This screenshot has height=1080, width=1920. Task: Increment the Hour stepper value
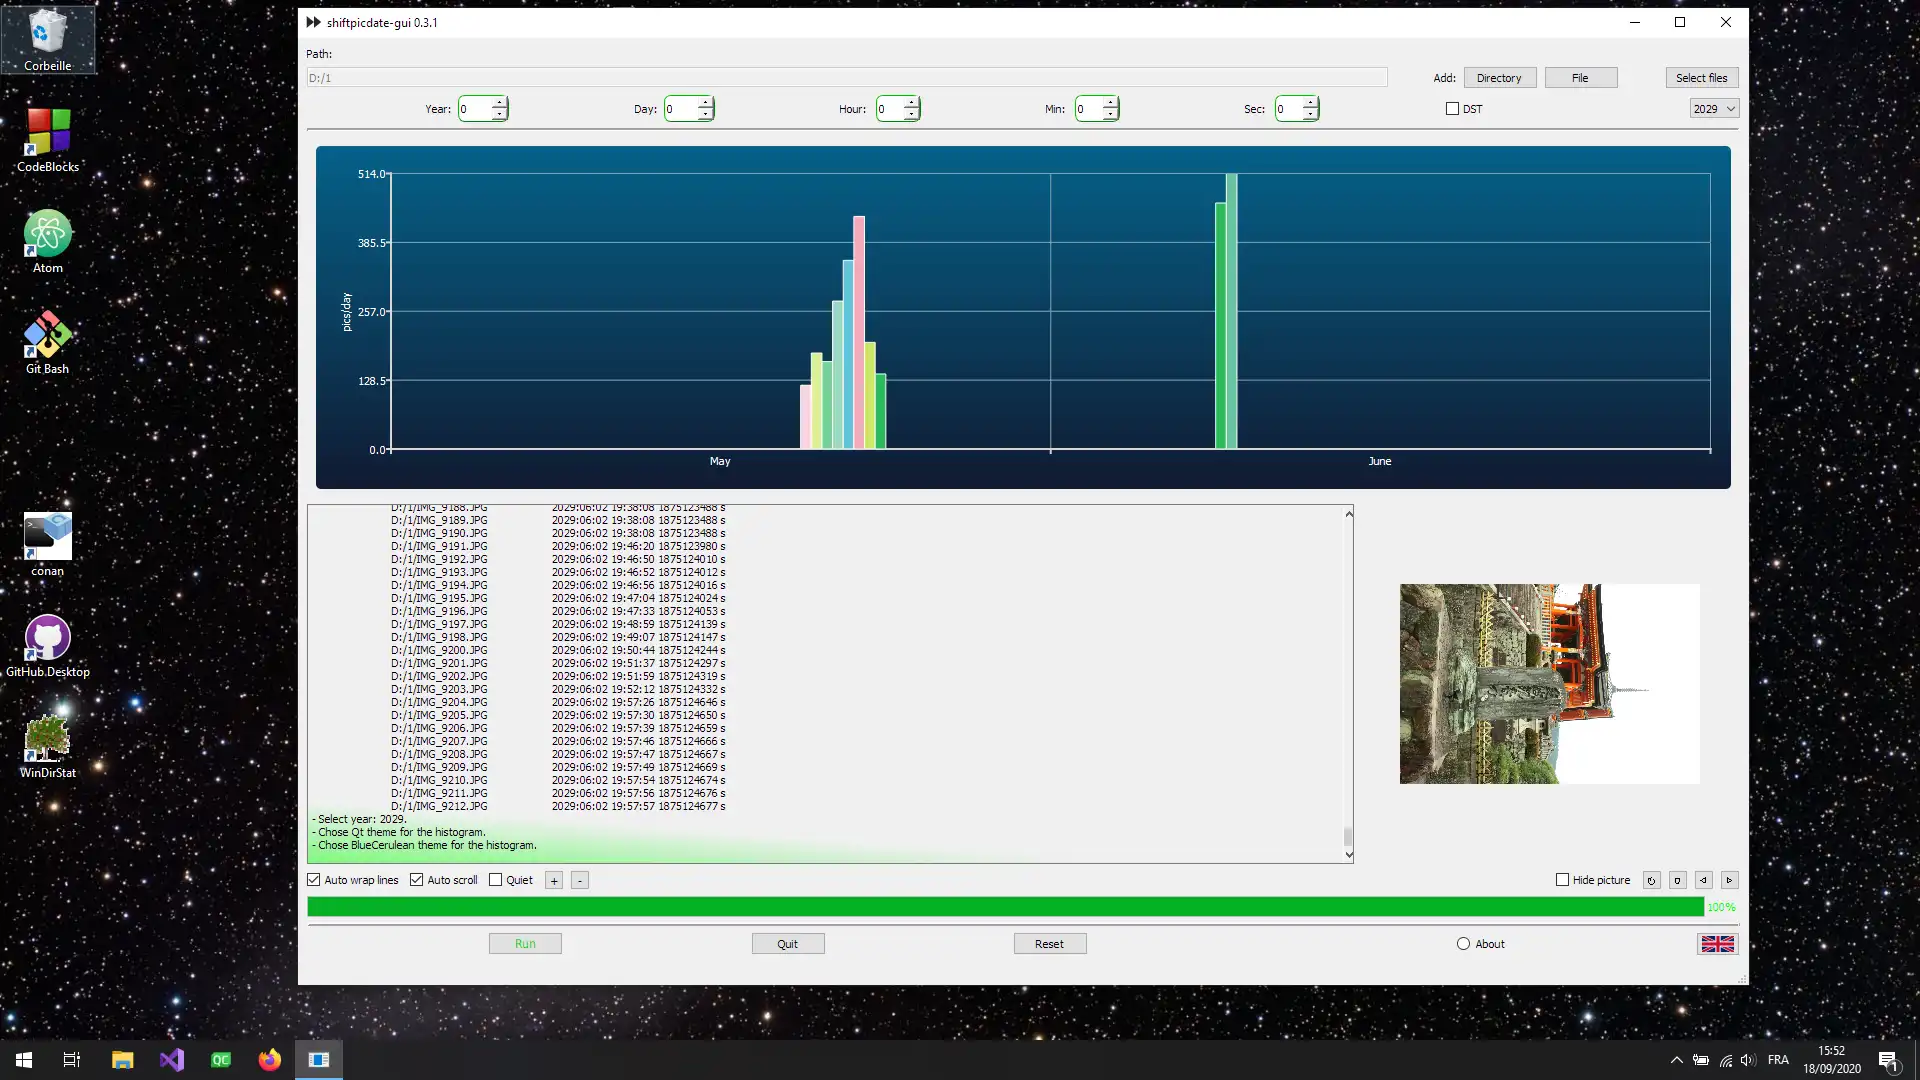tap(913, 103)
